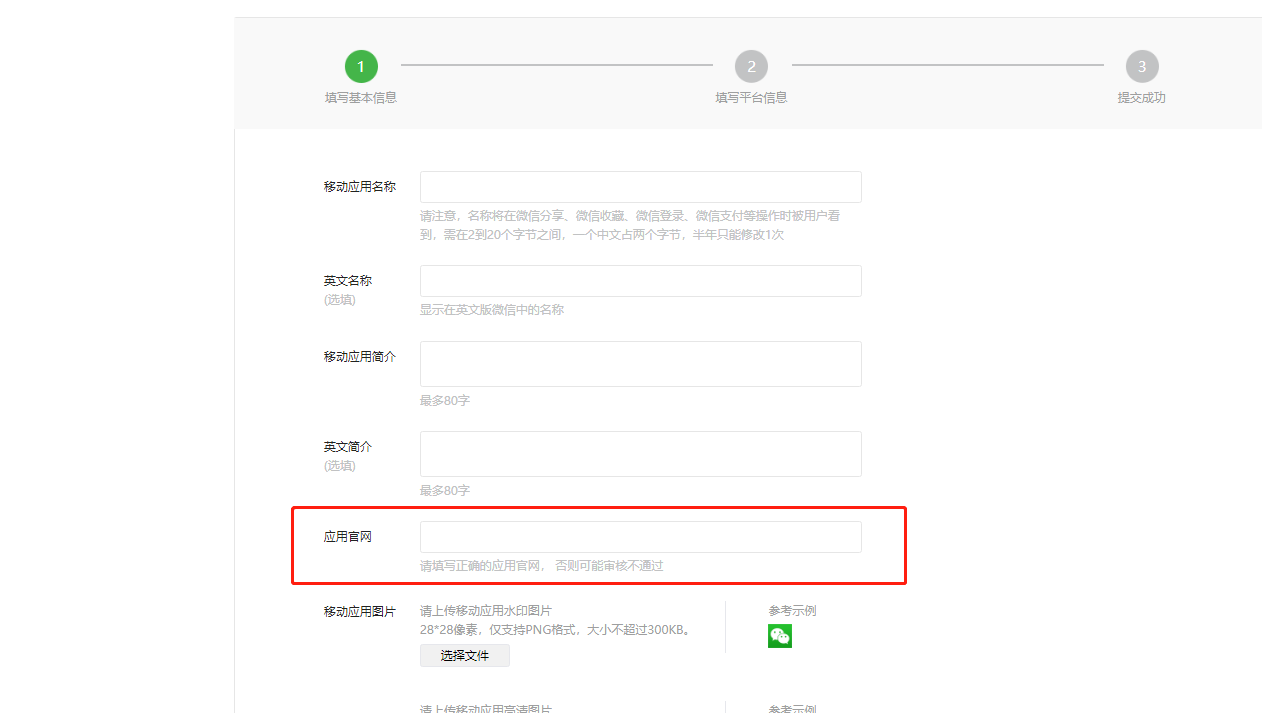This screenshot has width=1262, height=713.
Task: Click into the 移动应用简介 text area
Action: pyautogui.click(x=640, y=364)
